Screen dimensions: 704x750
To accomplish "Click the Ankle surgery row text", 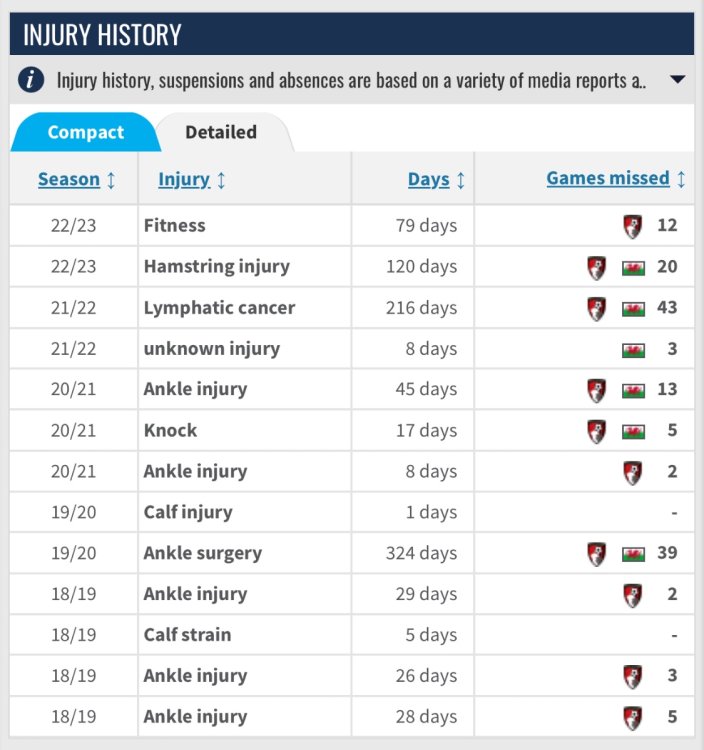I will point(203,554).
